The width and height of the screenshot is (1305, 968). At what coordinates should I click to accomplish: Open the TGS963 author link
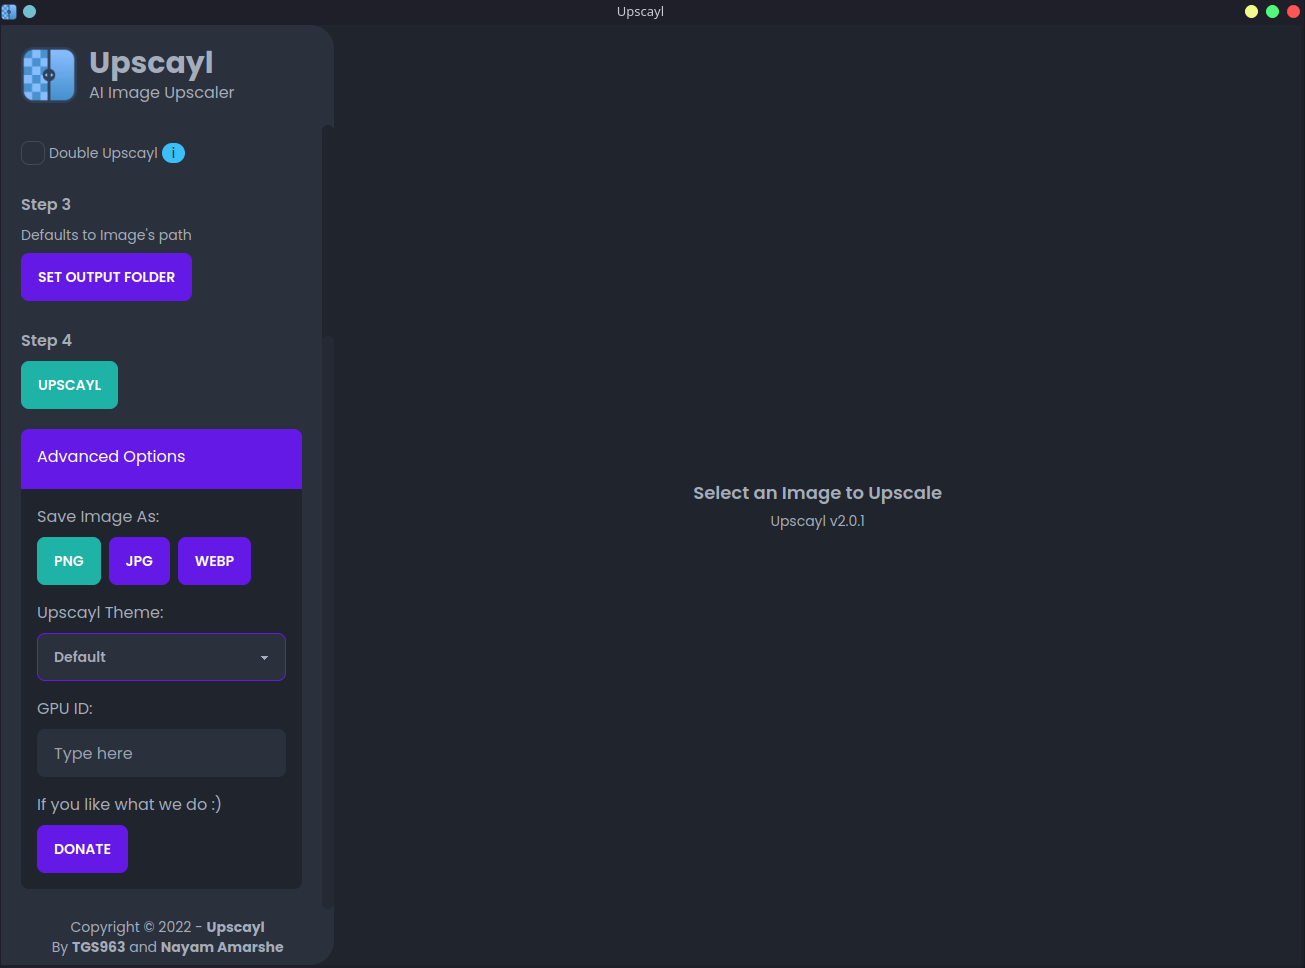[x=98, y=947]
